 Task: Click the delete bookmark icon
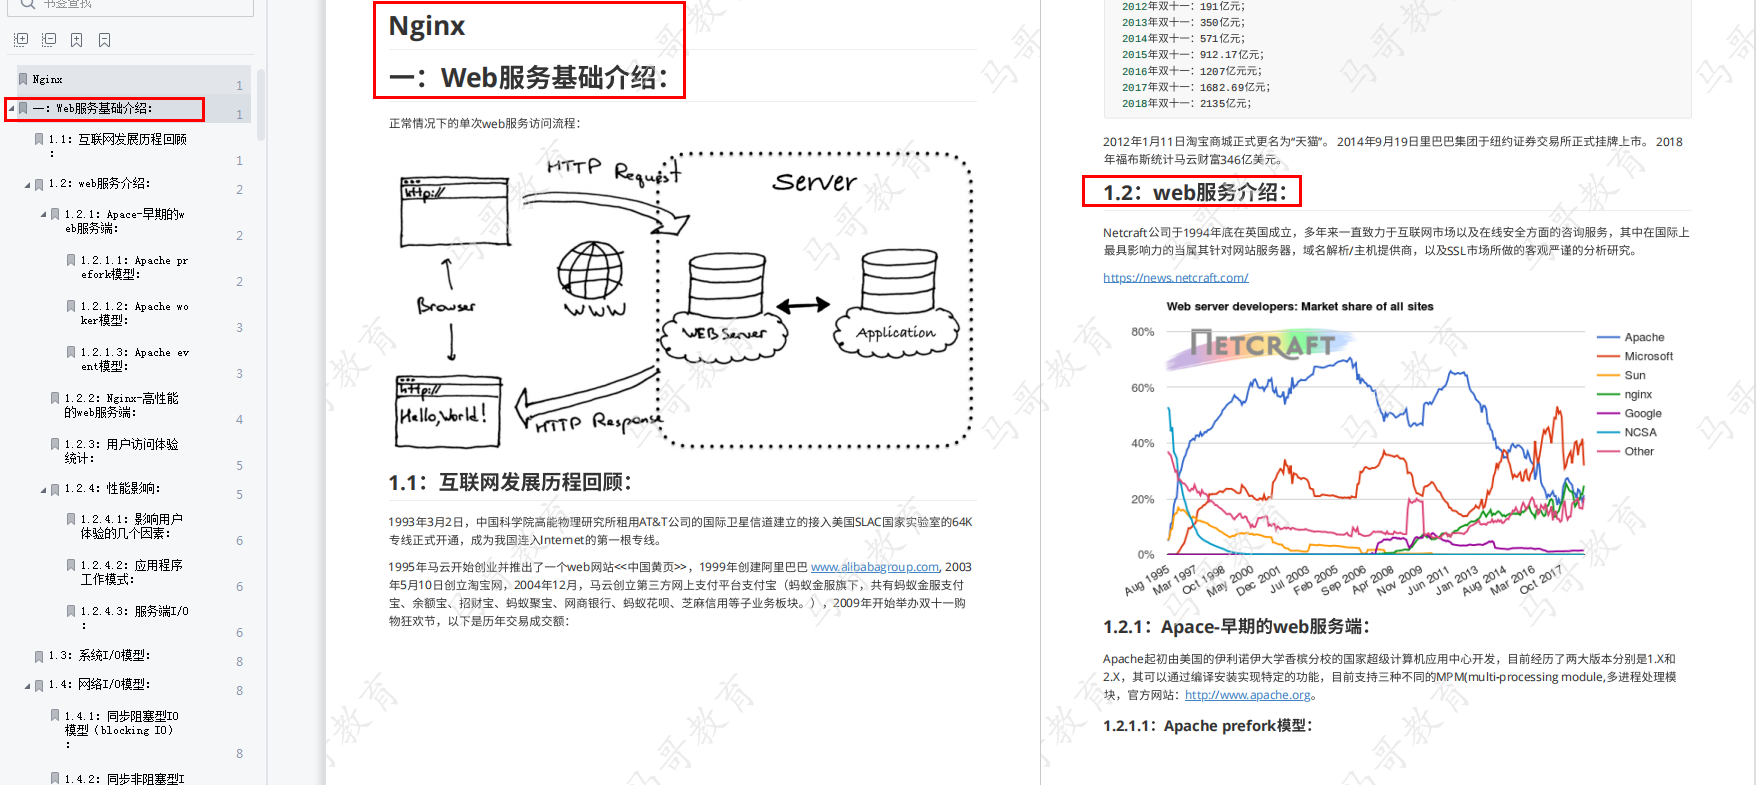point(105,40)
